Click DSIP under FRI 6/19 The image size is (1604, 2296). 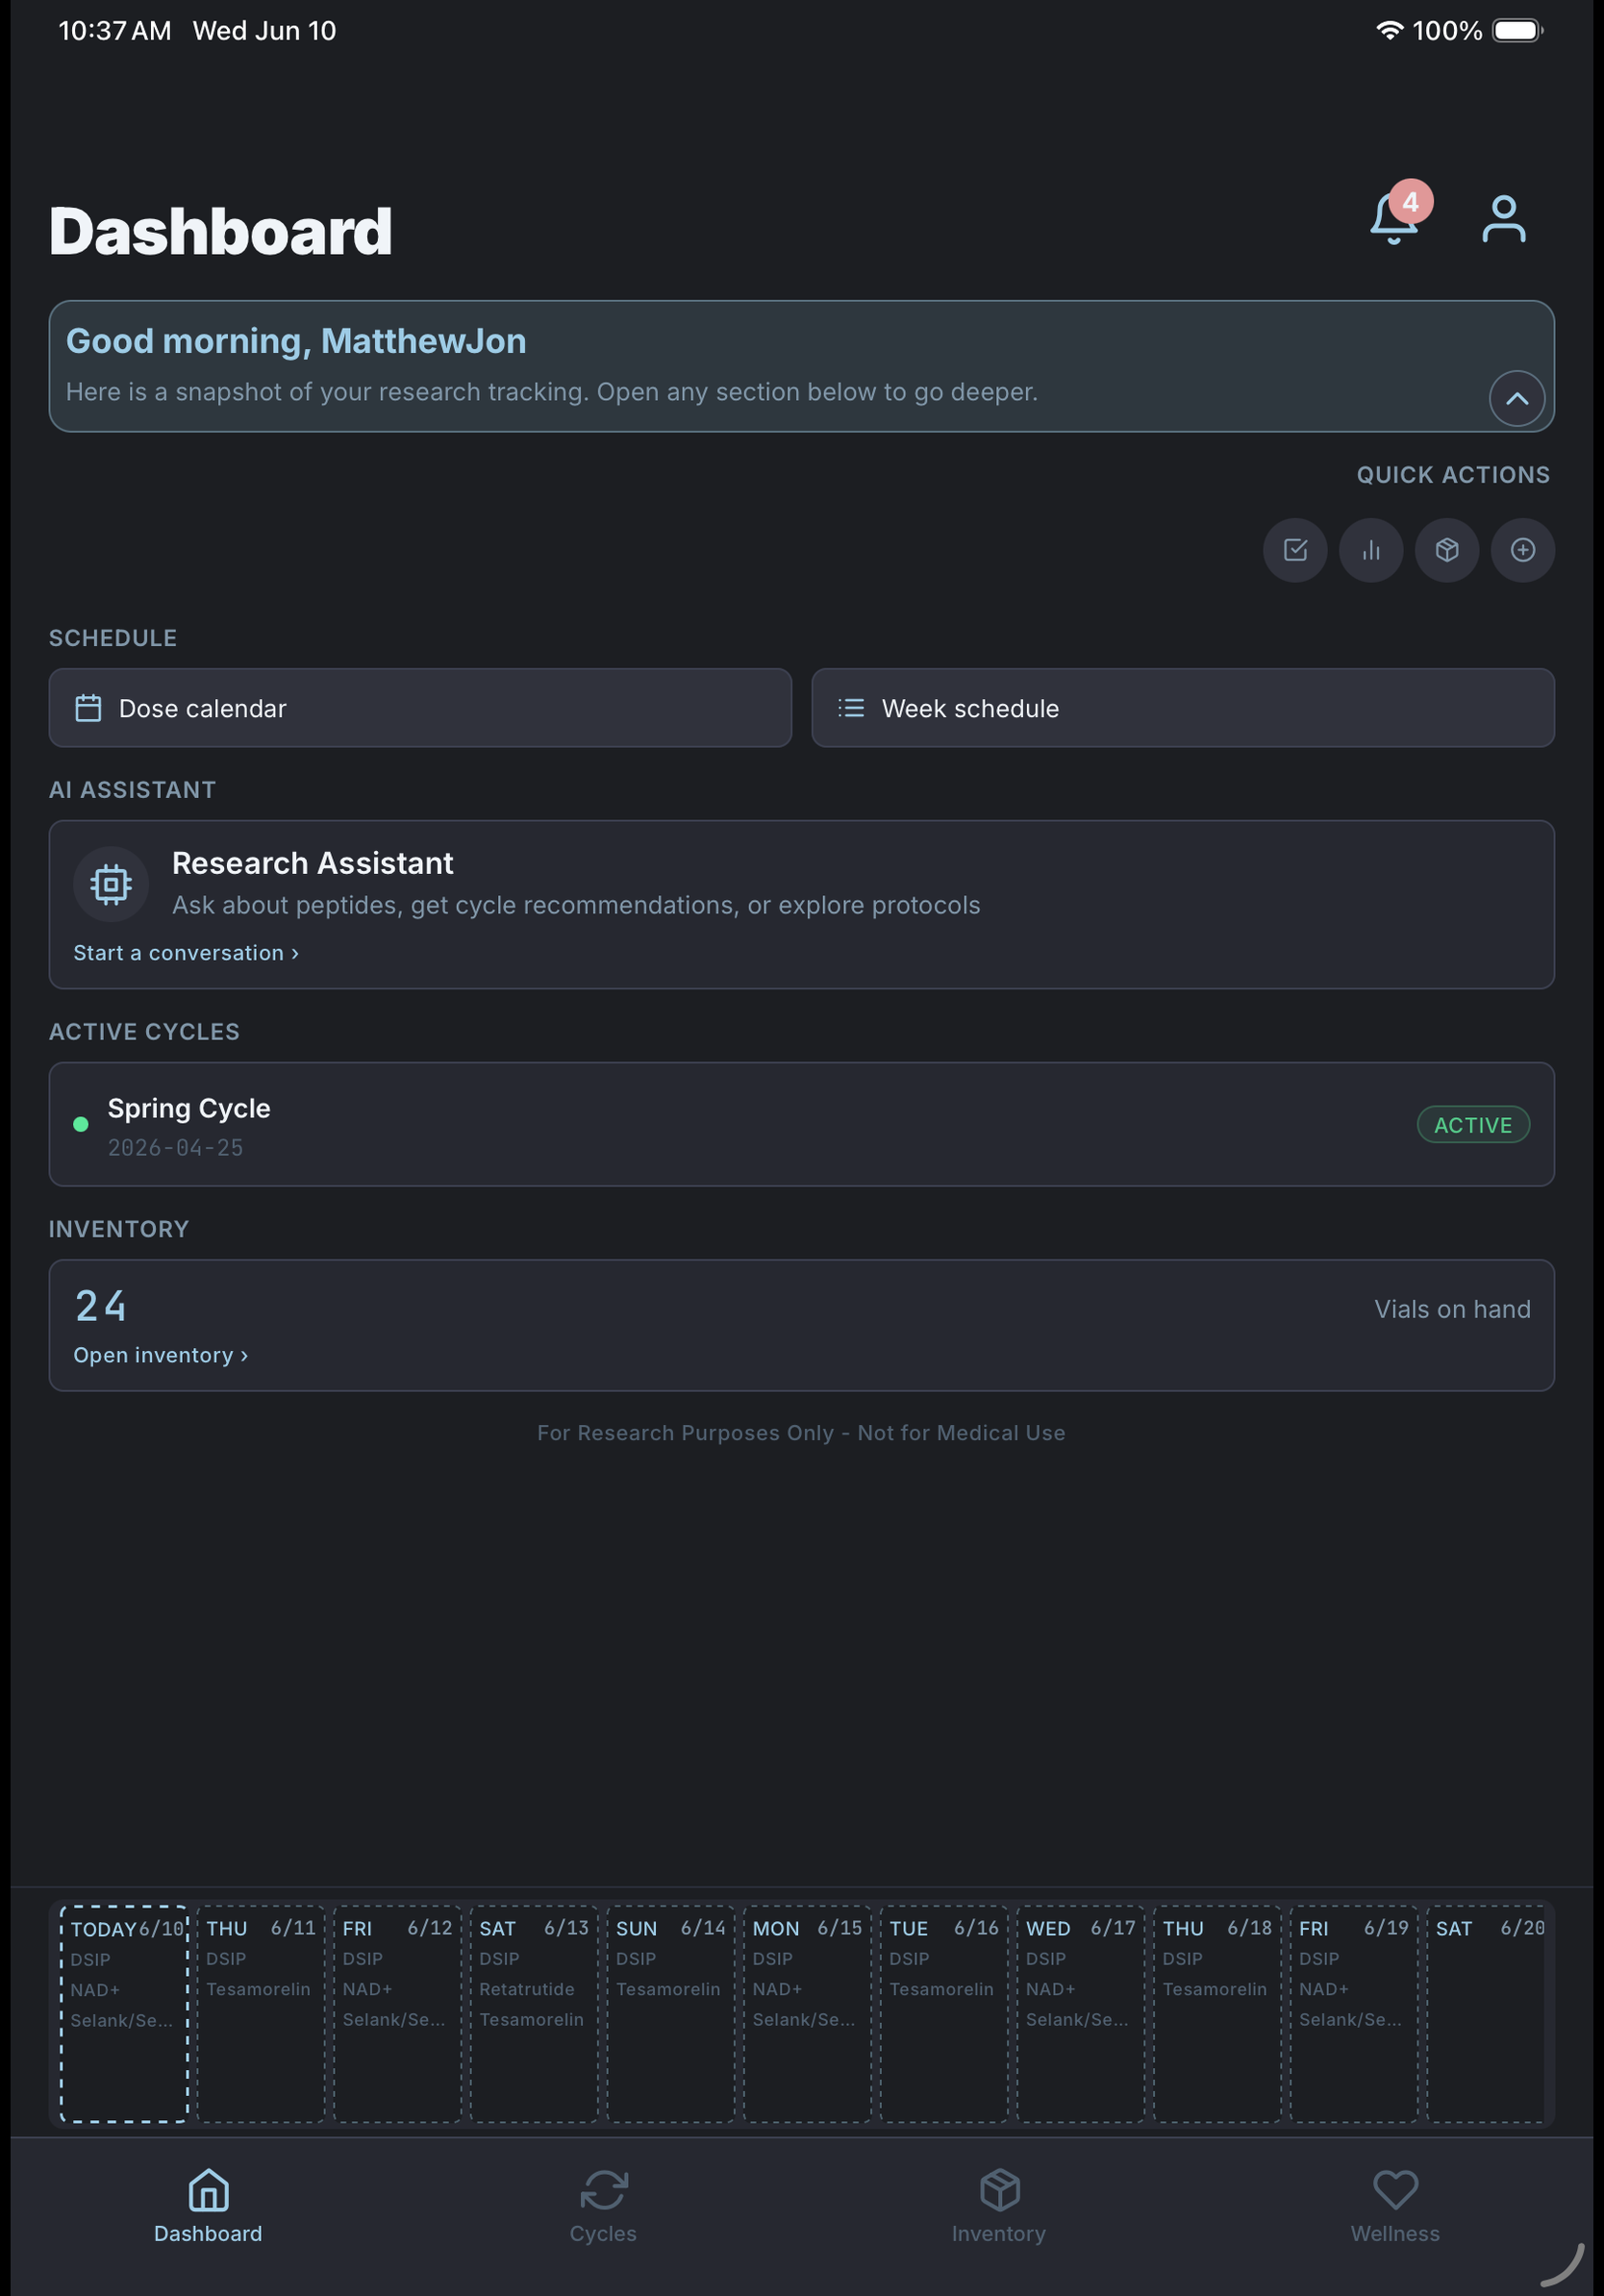(x=1319, y=1959)
